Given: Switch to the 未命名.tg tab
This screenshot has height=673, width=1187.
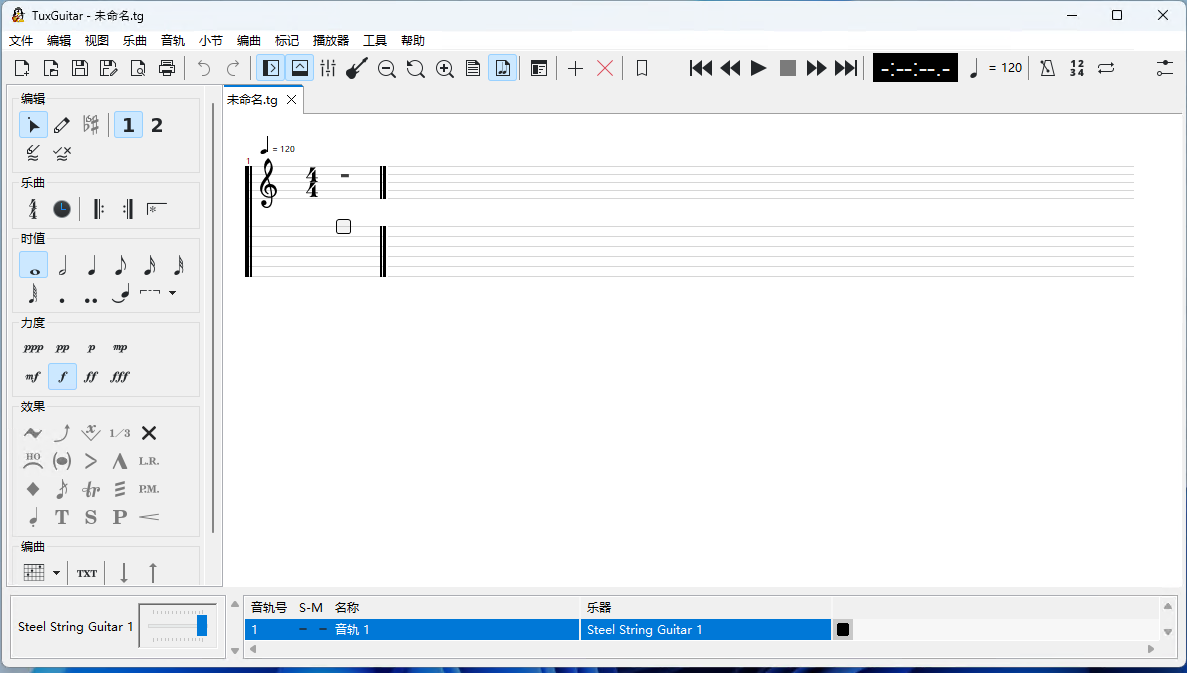Looking at the screenshot, I should pyautogui.click(x=253, y=100).
